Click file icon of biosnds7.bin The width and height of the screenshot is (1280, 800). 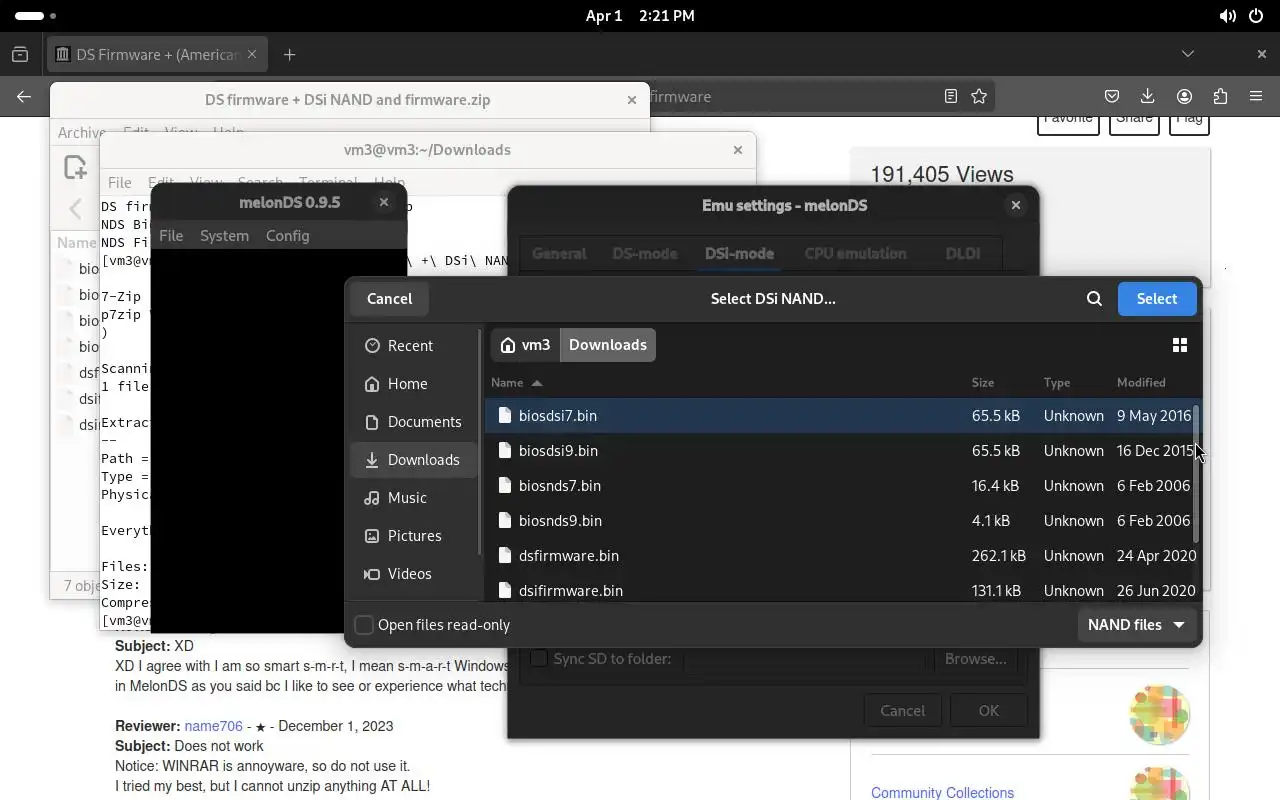(x=505, y=485)
